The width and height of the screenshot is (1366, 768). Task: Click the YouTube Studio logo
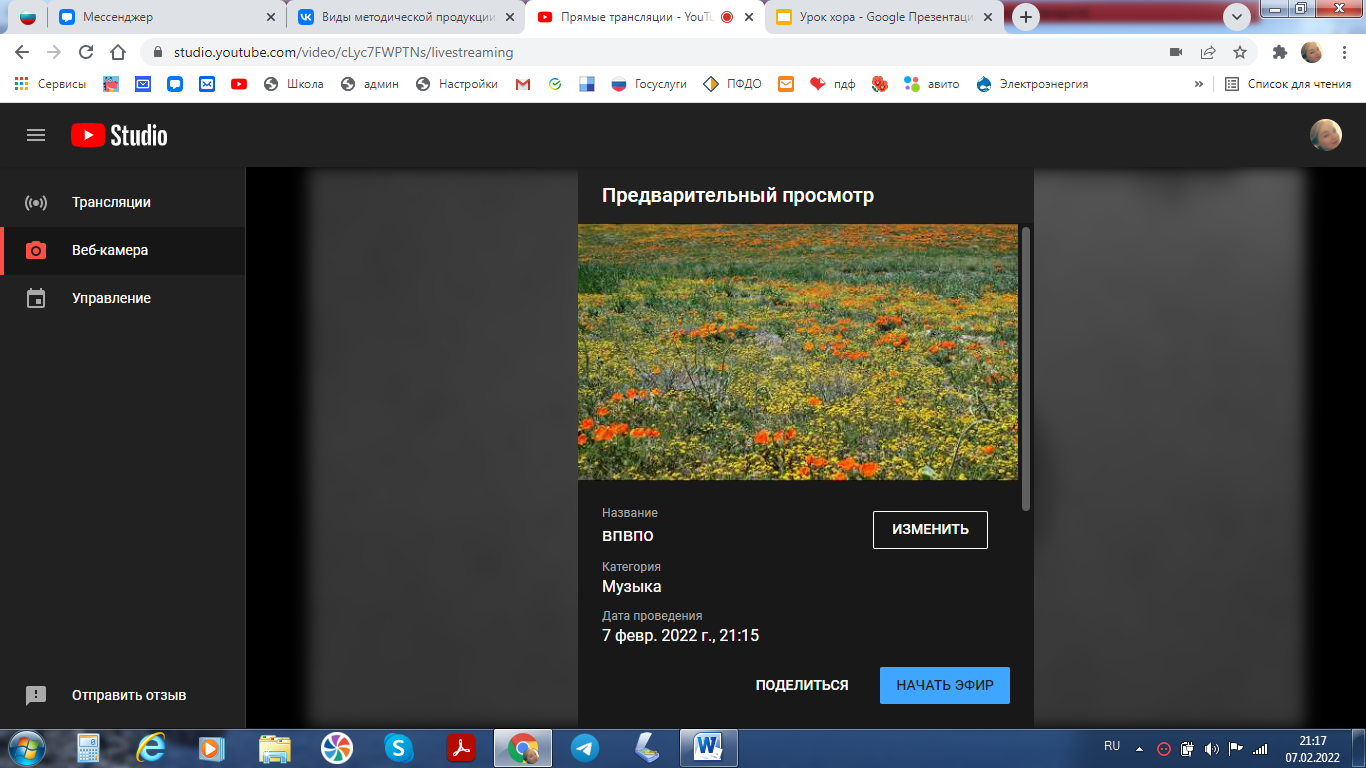coord(119,135)
